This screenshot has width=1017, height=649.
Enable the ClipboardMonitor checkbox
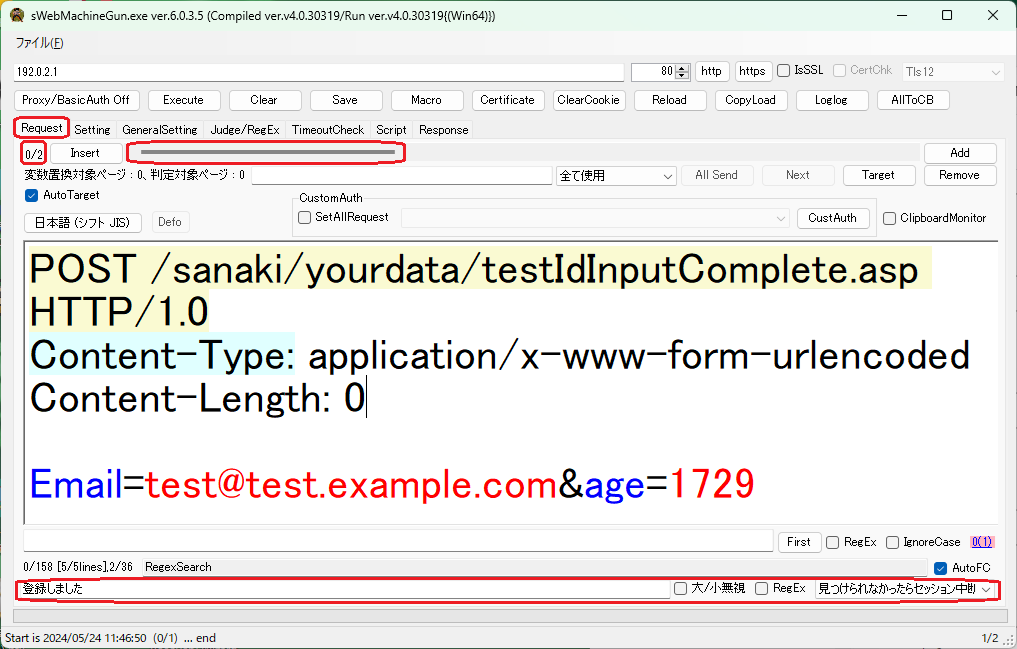click(x=890, y=218)
